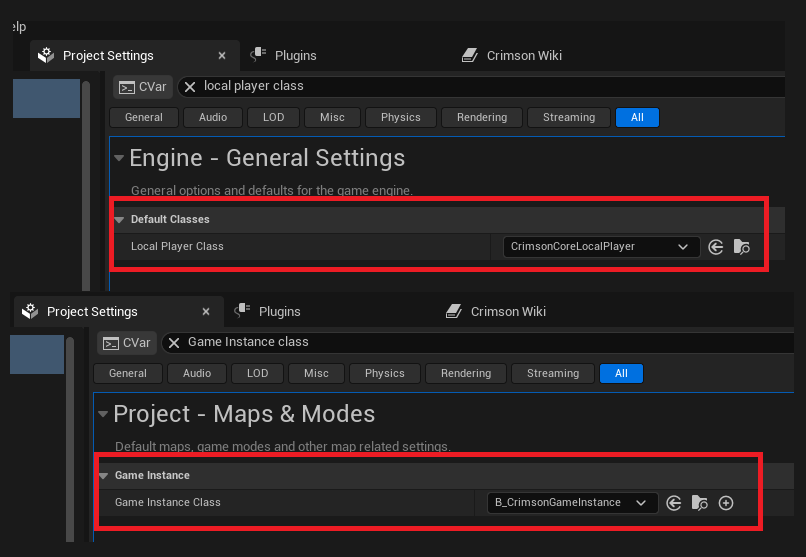Select the lower General filter
Viewport: 806px width, 557px height.
click(128, 374)
